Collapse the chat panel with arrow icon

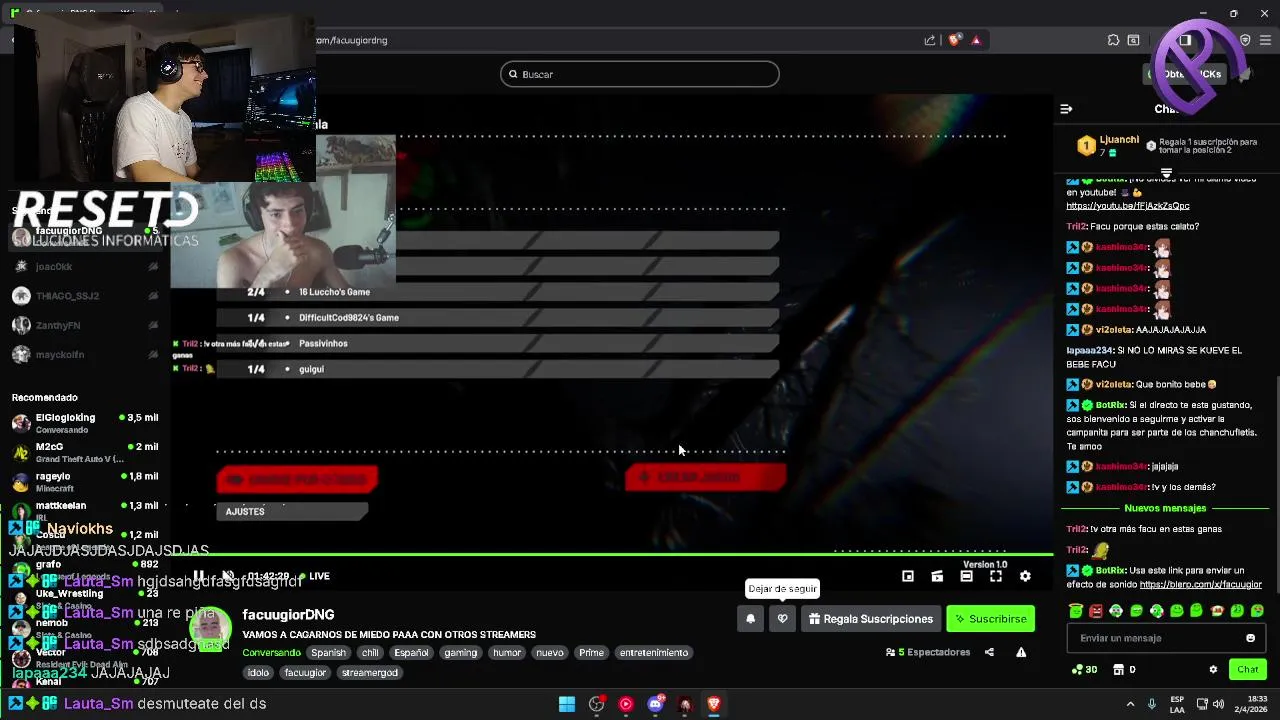(1066, 109)
